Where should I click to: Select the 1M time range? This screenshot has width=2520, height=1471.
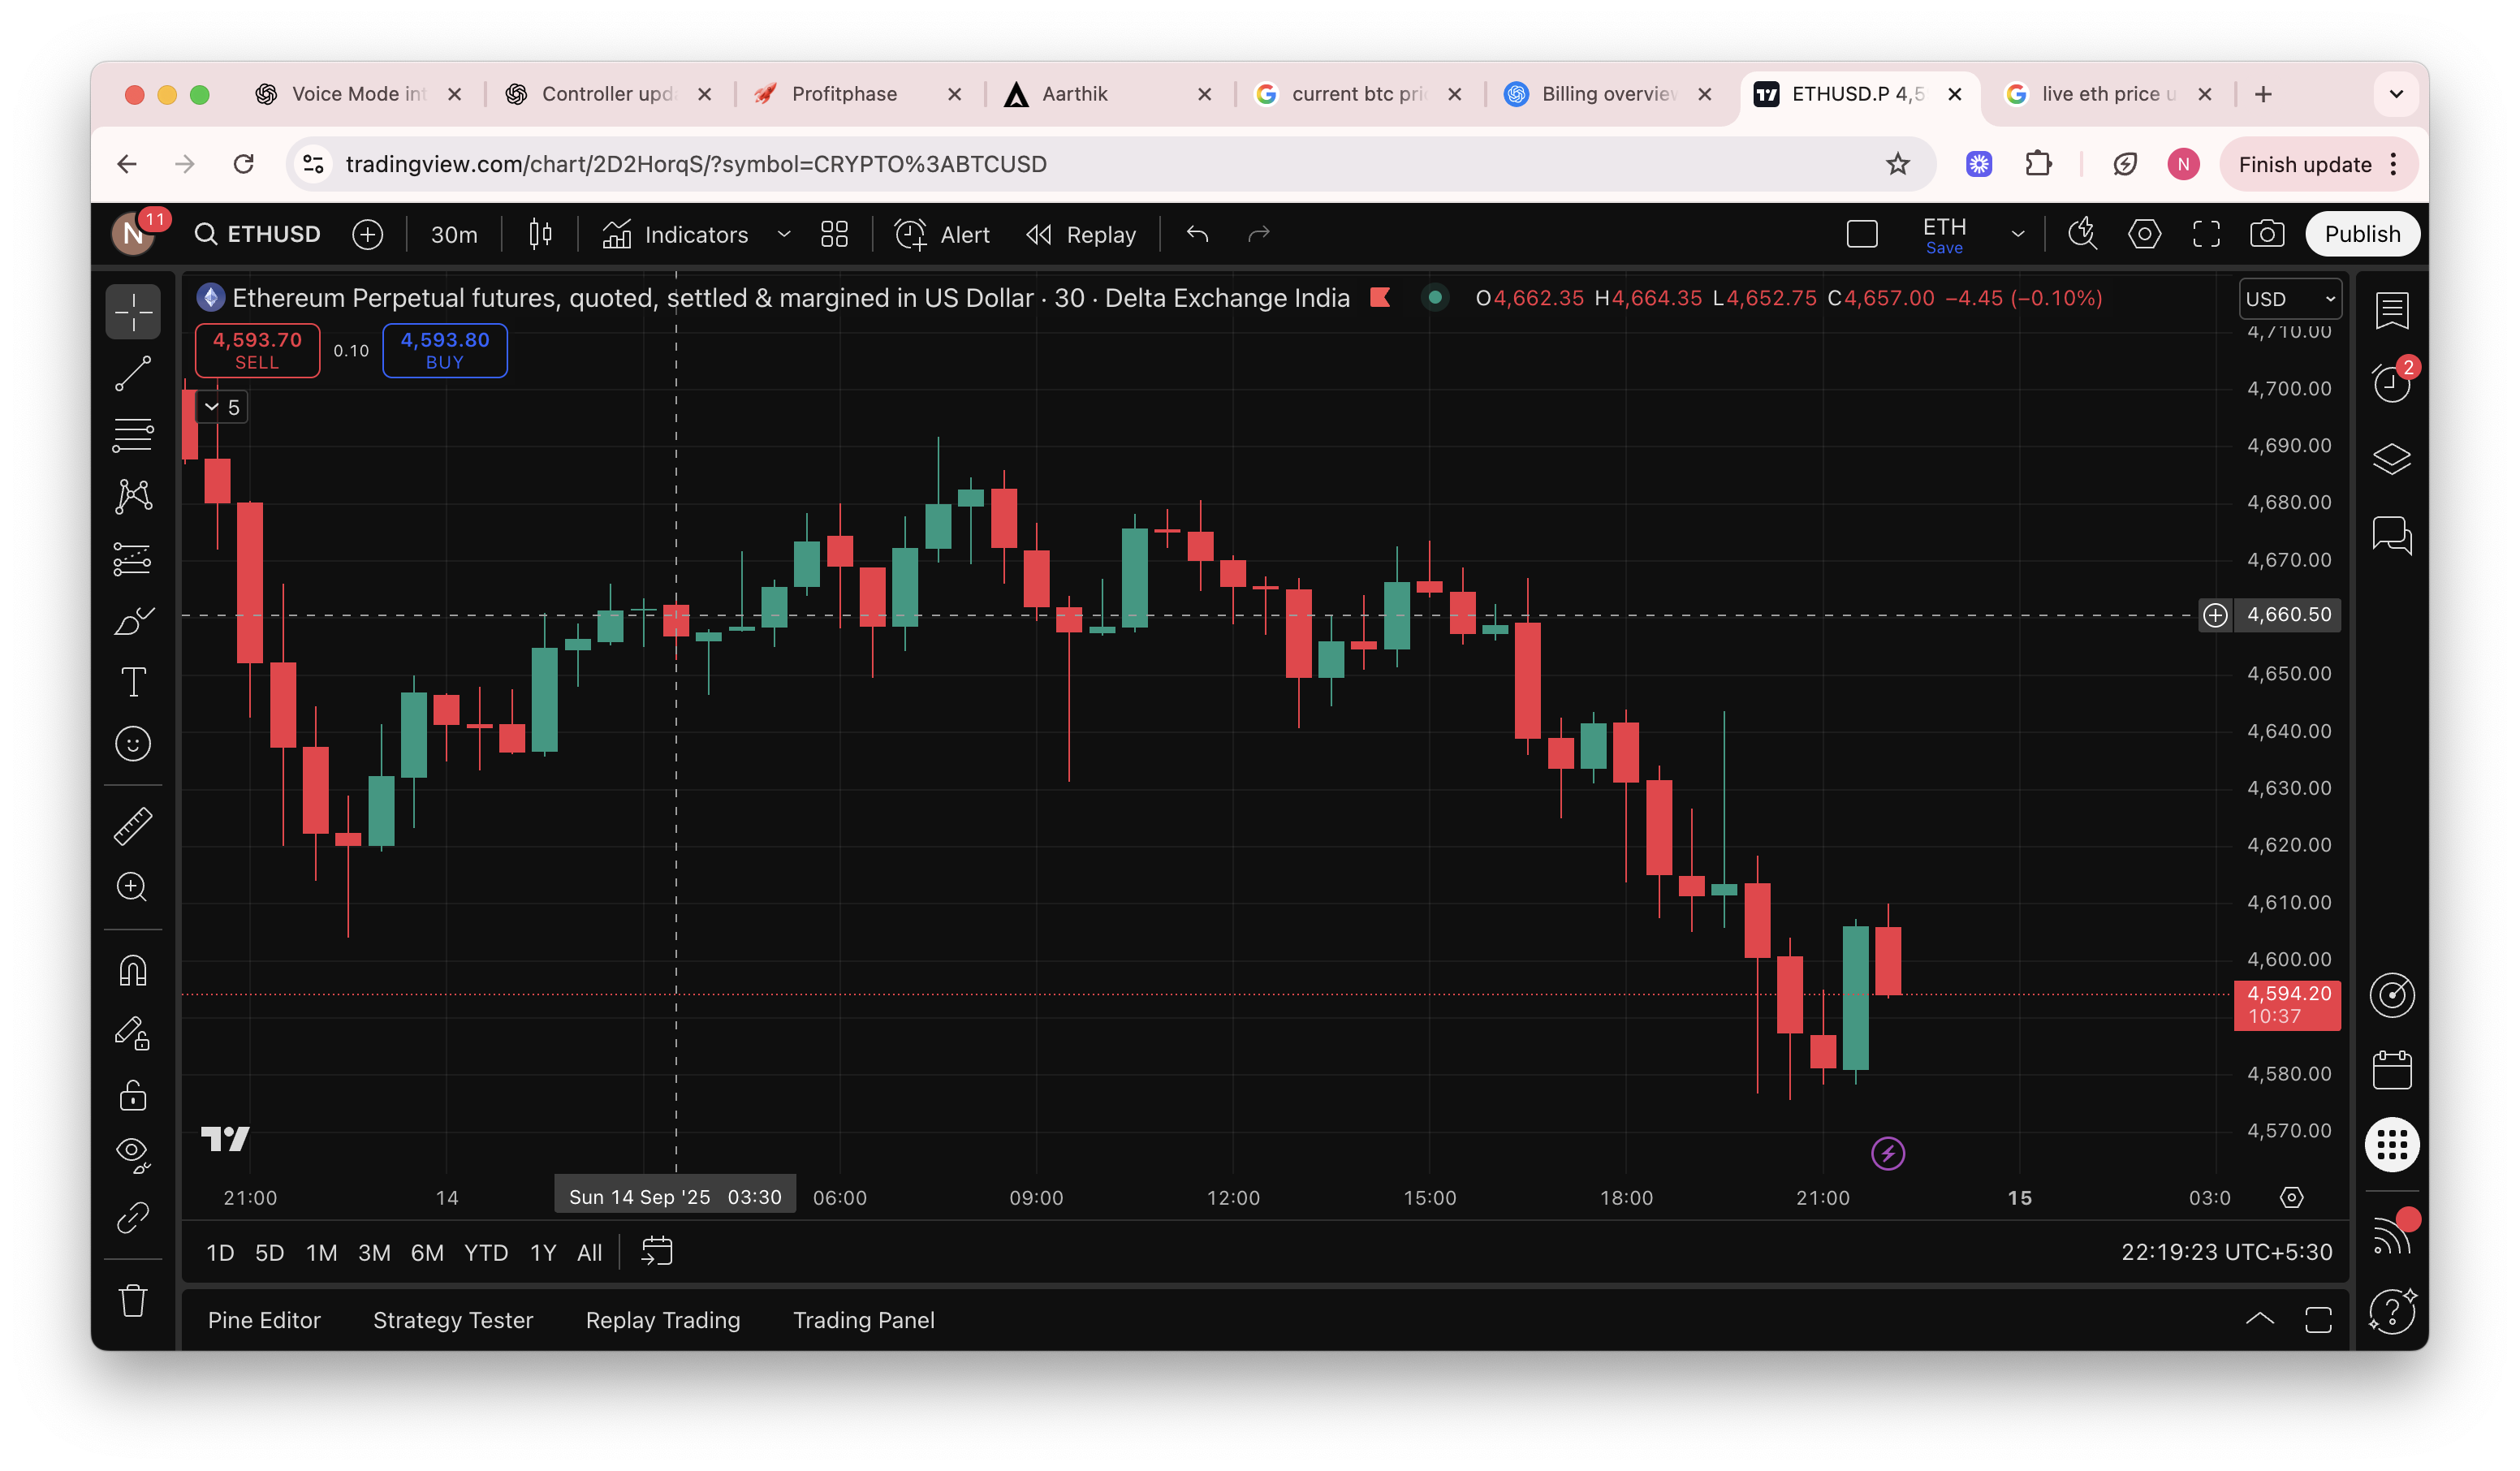tap(321, 1253)
